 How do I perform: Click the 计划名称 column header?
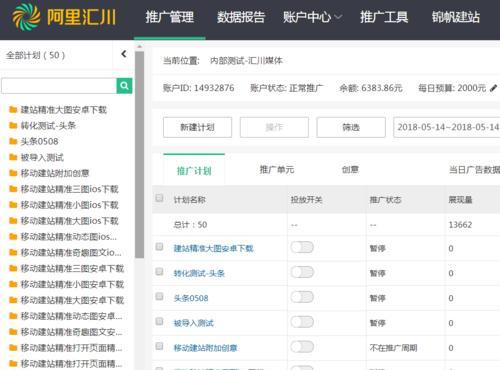coord(190,200)
